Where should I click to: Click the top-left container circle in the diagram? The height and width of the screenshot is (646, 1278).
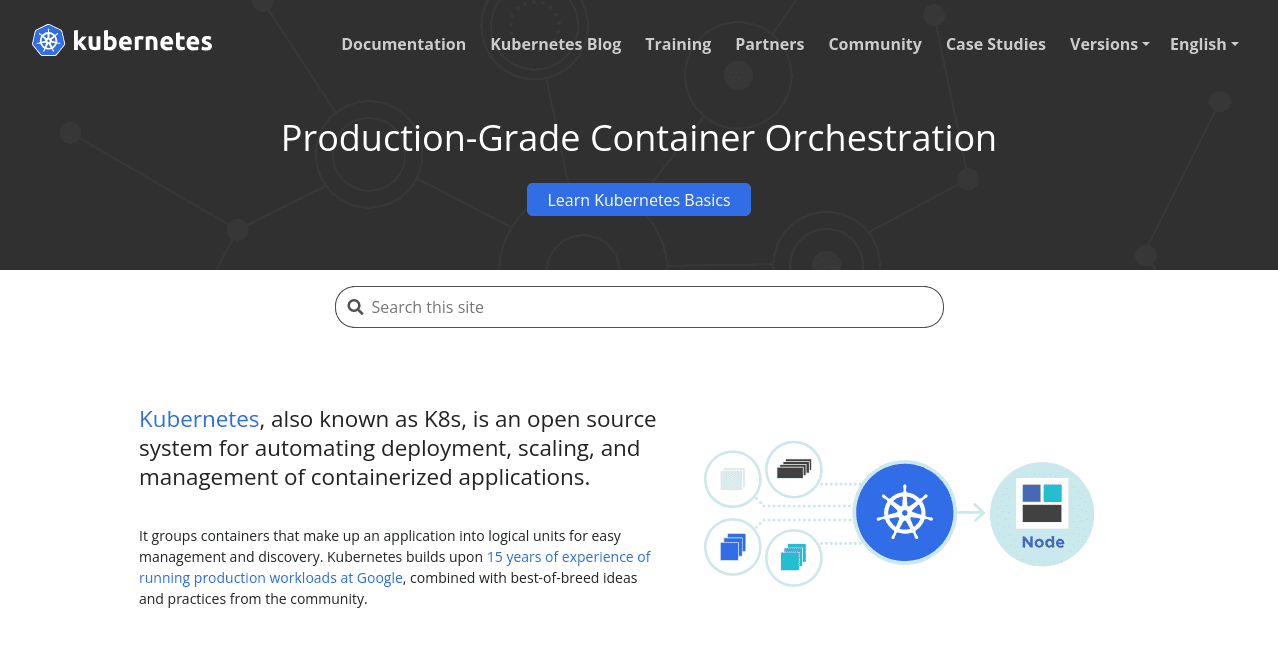coord(732,479)
